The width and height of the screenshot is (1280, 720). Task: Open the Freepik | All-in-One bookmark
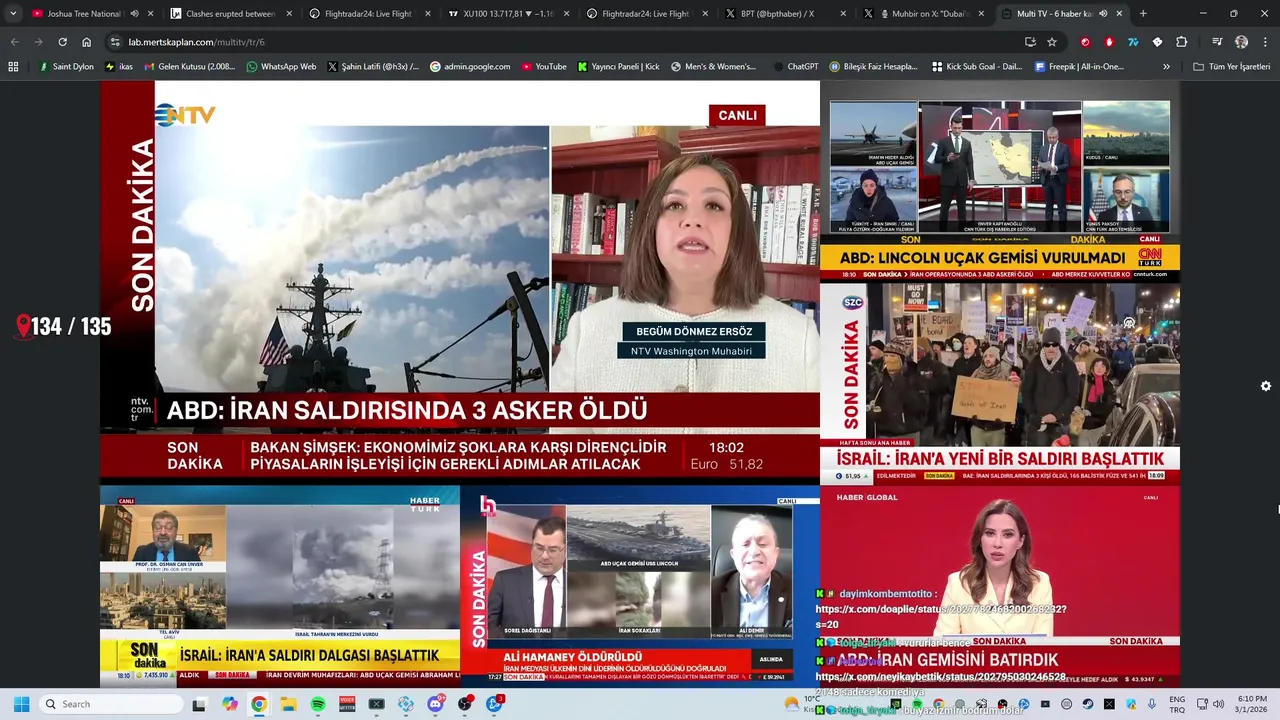[1079, 67]
